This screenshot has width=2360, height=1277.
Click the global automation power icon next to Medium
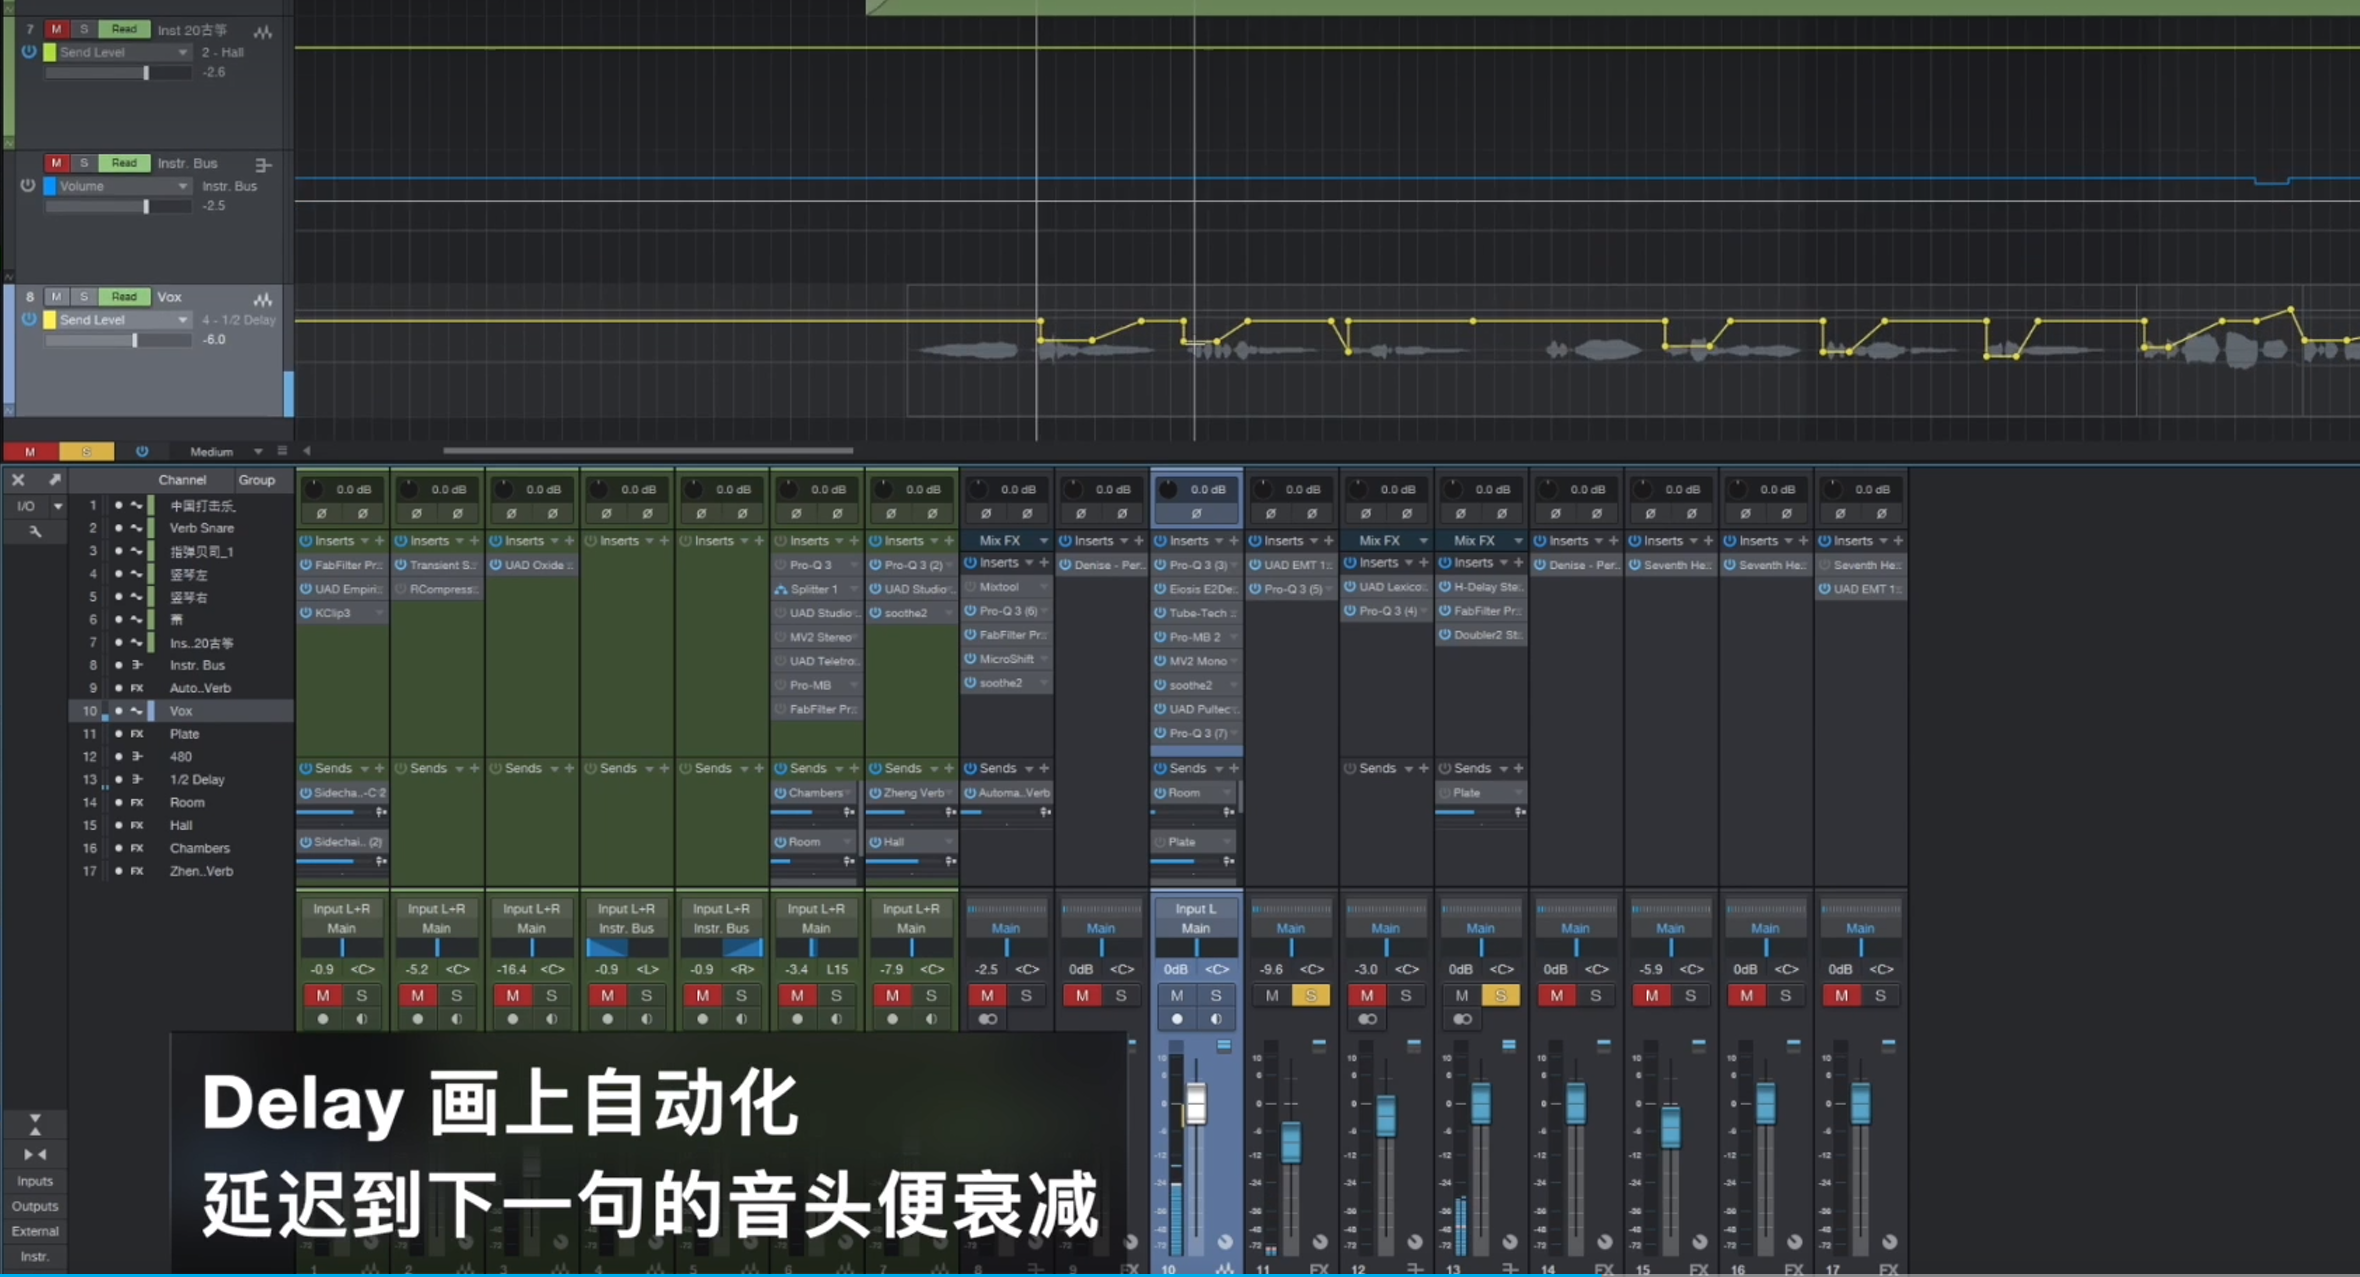[142, 452]
